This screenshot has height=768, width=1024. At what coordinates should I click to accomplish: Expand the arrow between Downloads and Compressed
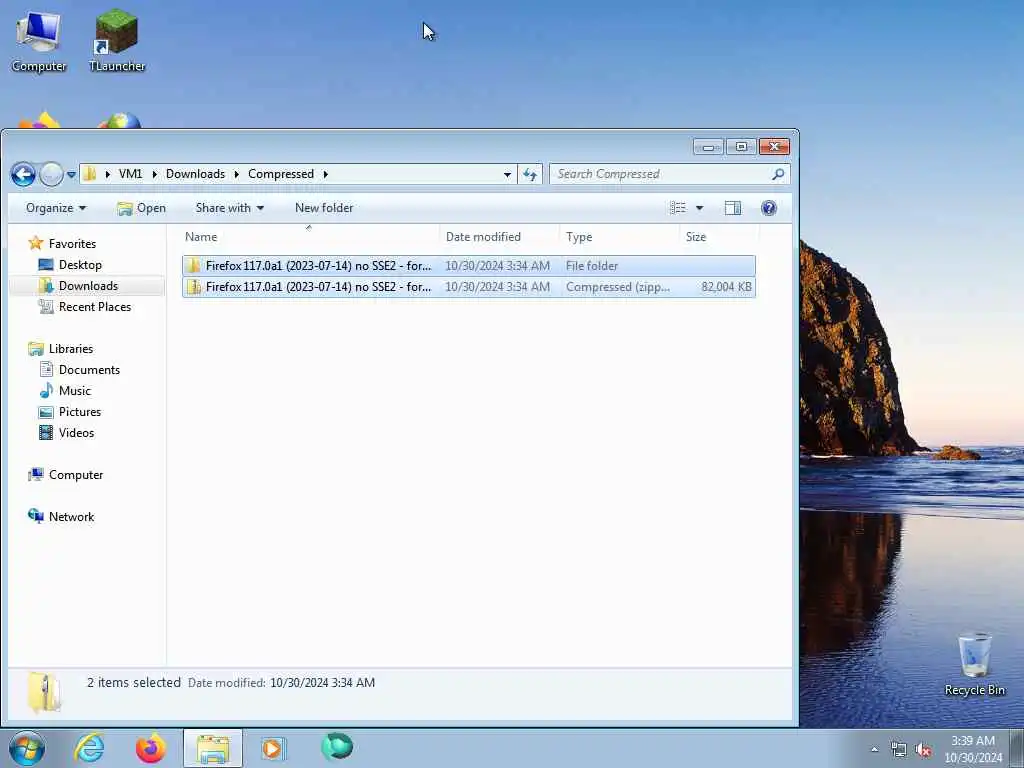click(236, 174)
